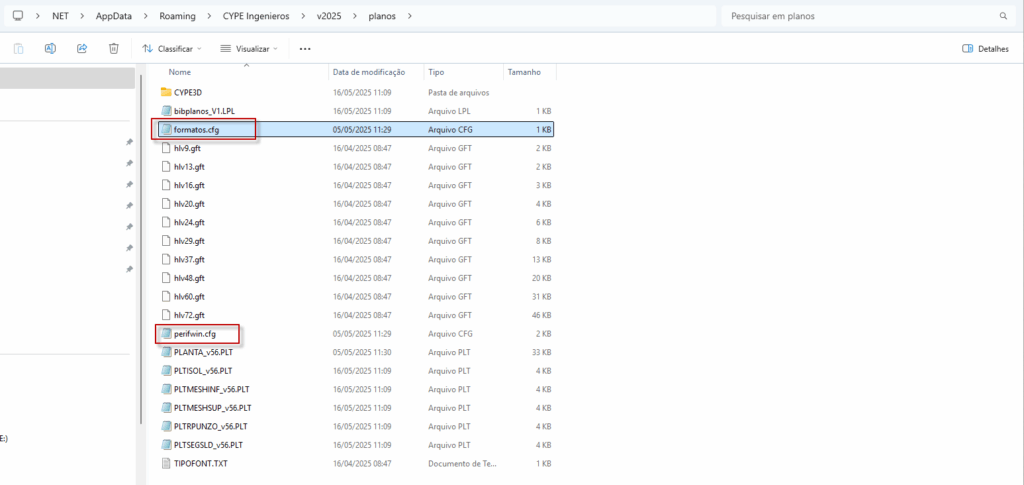
Task: Sort by the Data de modificação column
Action: [x=368, y=72]
